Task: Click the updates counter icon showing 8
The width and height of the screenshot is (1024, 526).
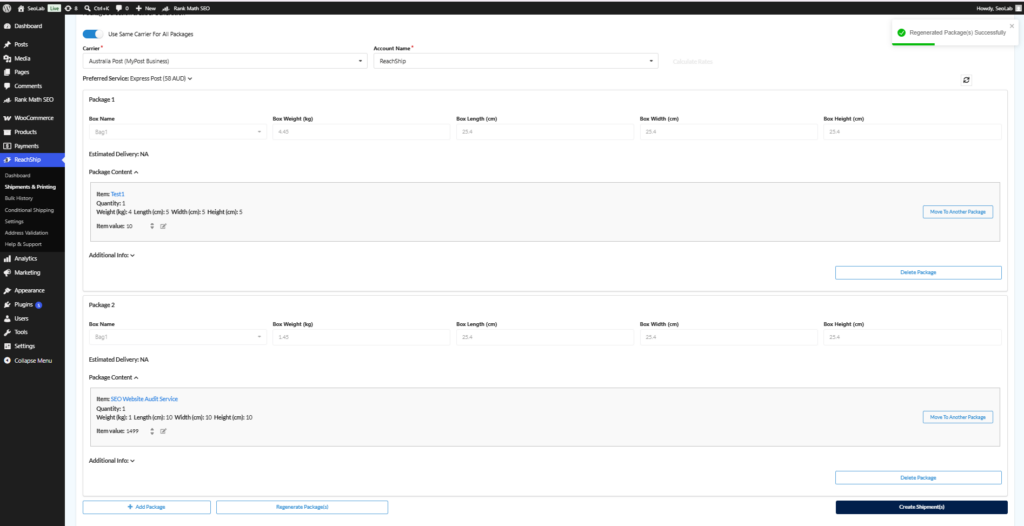Action: [x=68, y=8]
